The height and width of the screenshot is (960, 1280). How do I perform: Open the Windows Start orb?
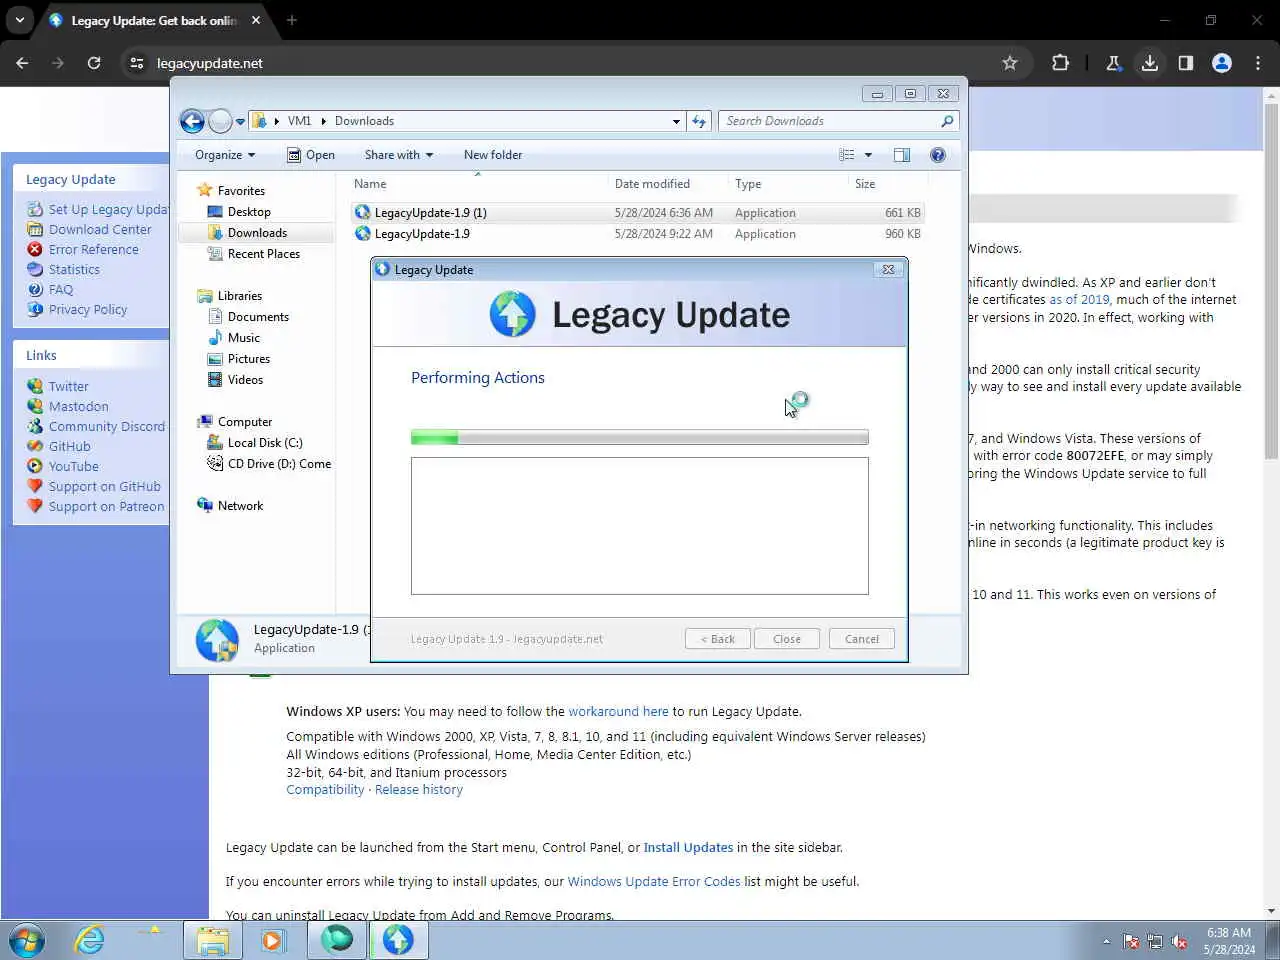pyautogui.click(x=27, y=940)
